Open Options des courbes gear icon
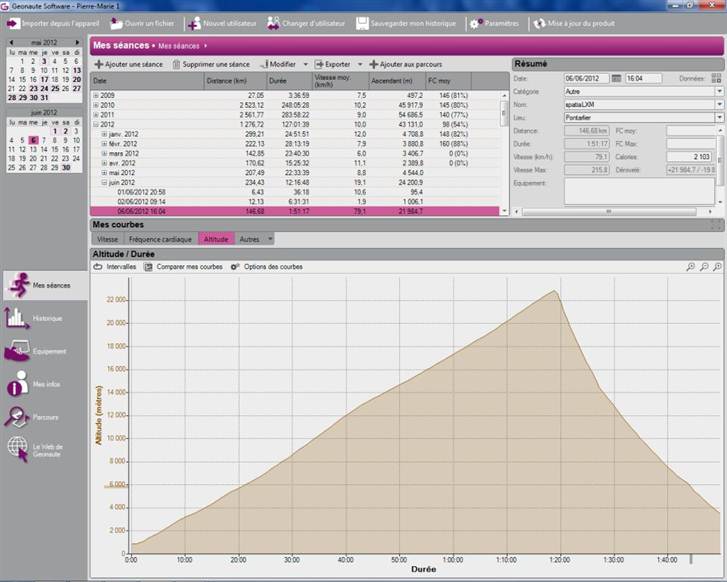Viewport: 727px width, 582px height. coord(235,267)
